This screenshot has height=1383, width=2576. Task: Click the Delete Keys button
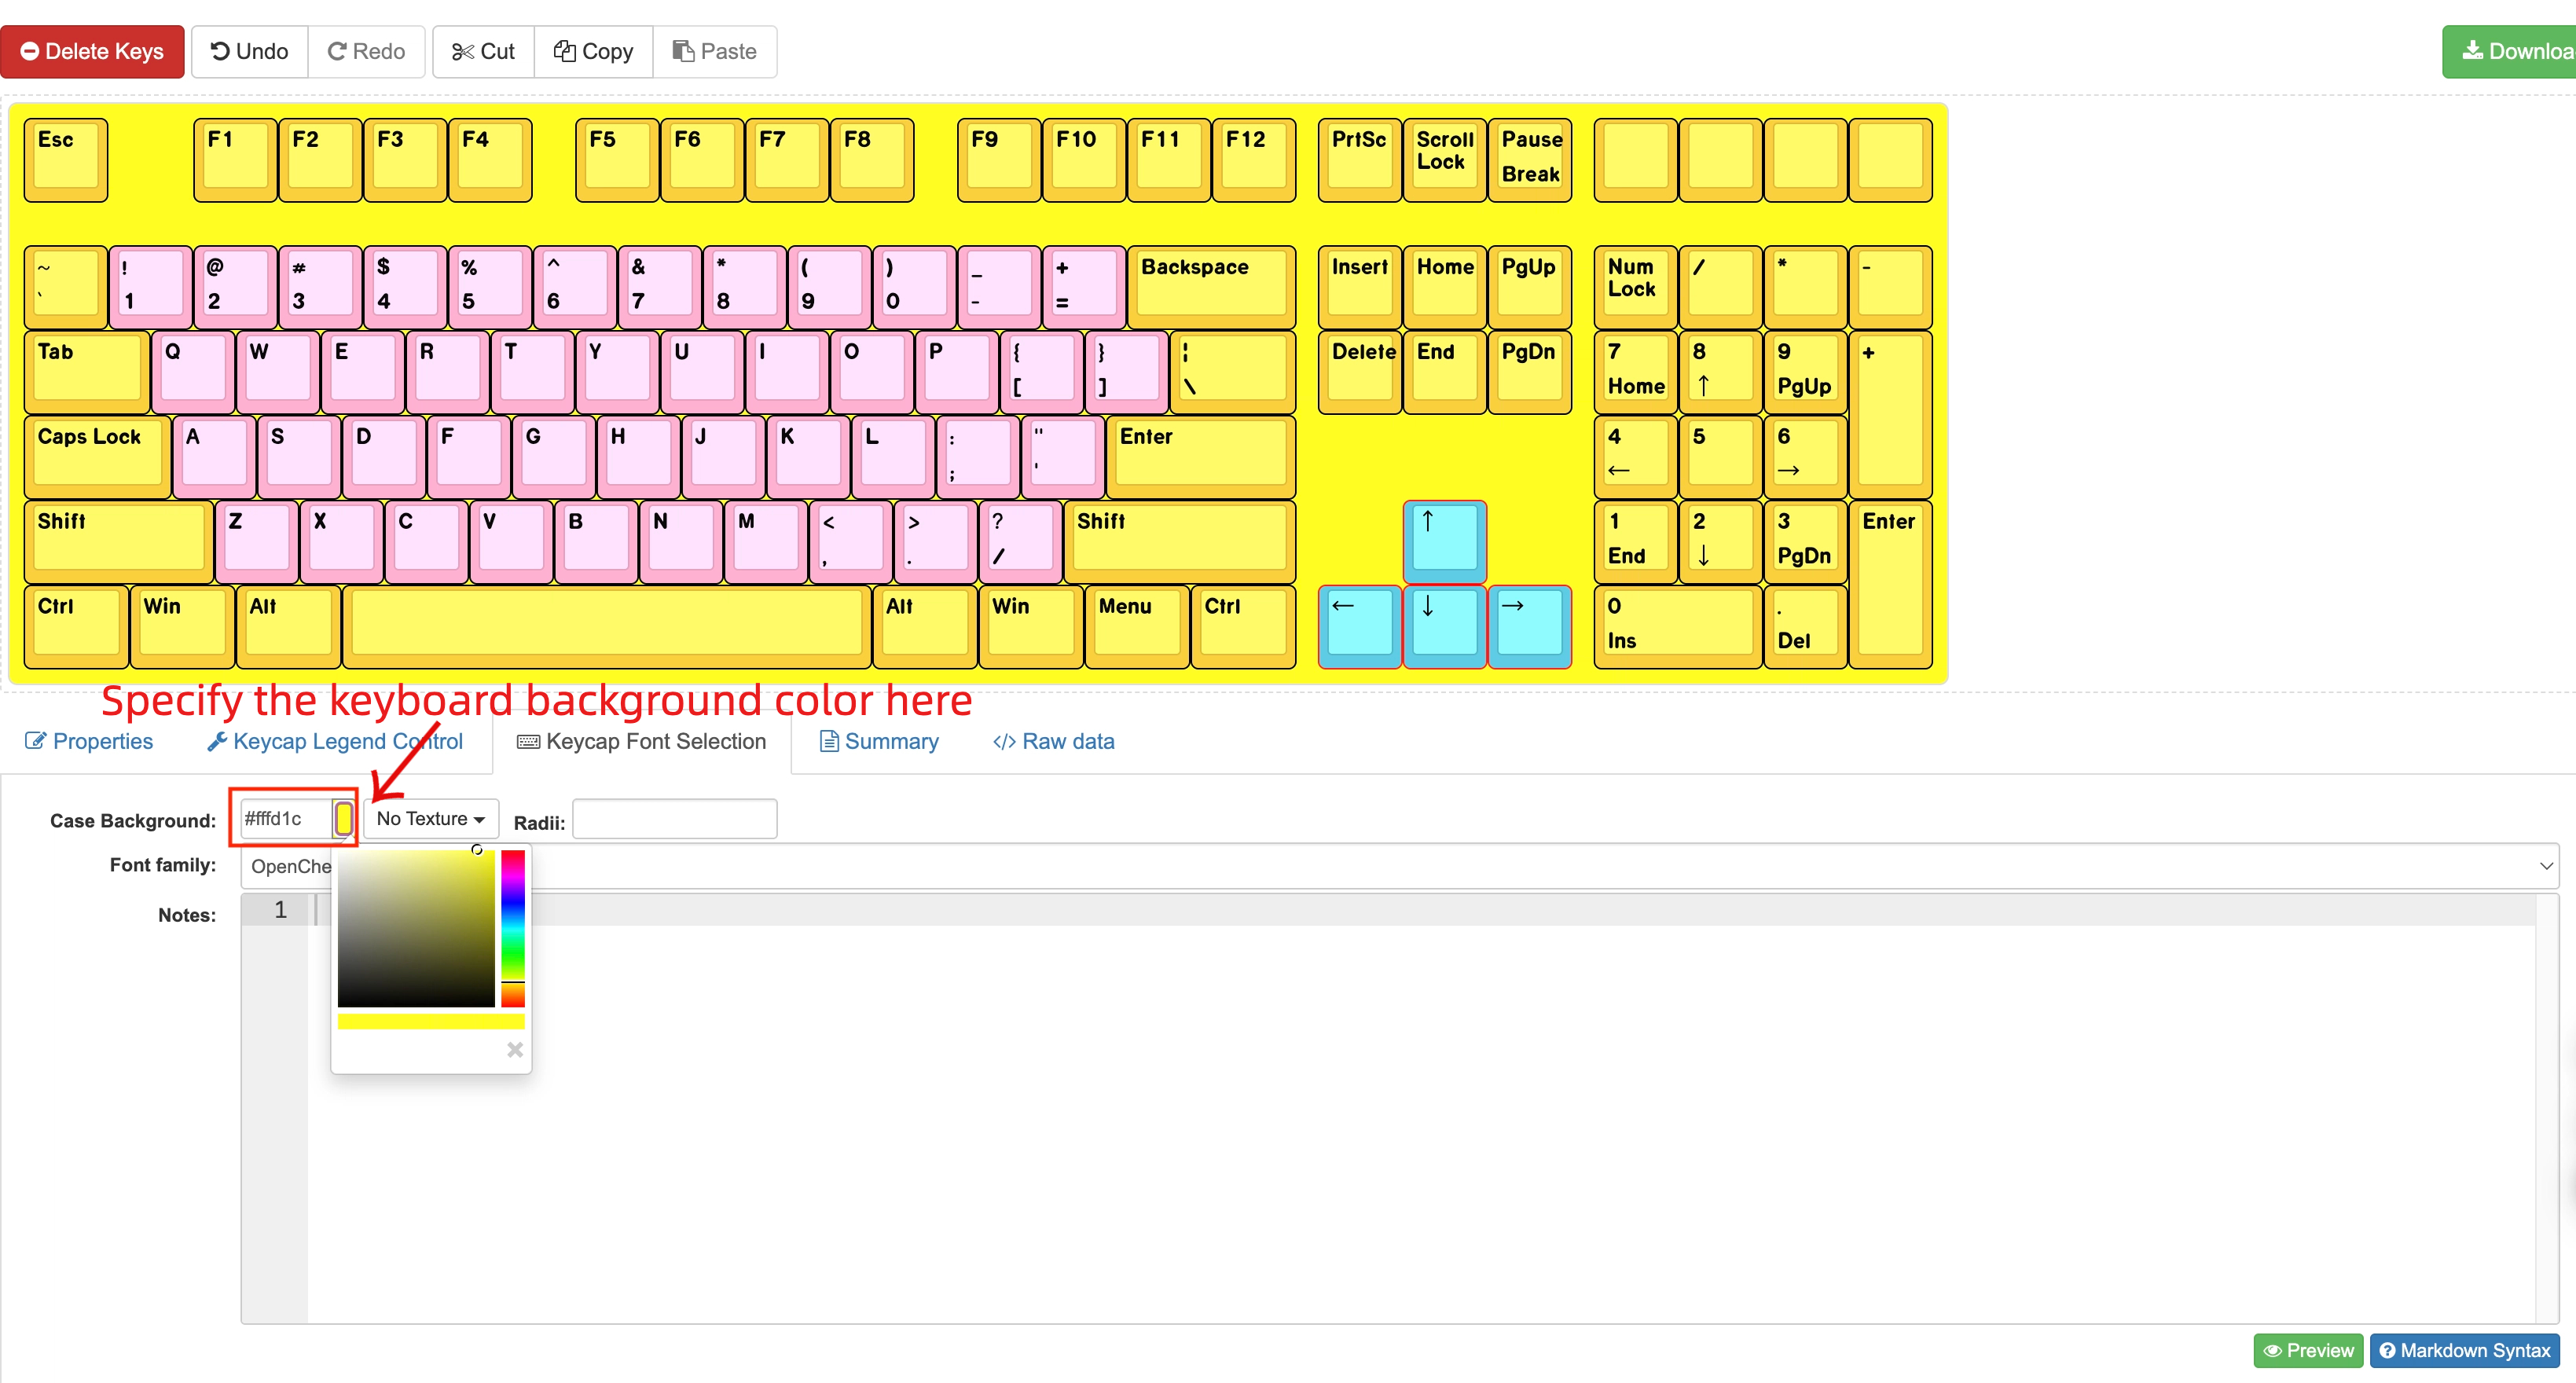pos(92,51)
